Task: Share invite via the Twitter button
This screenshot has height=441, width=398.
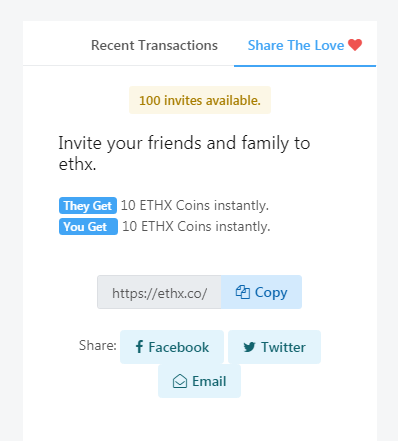Action: coord(274,347)
